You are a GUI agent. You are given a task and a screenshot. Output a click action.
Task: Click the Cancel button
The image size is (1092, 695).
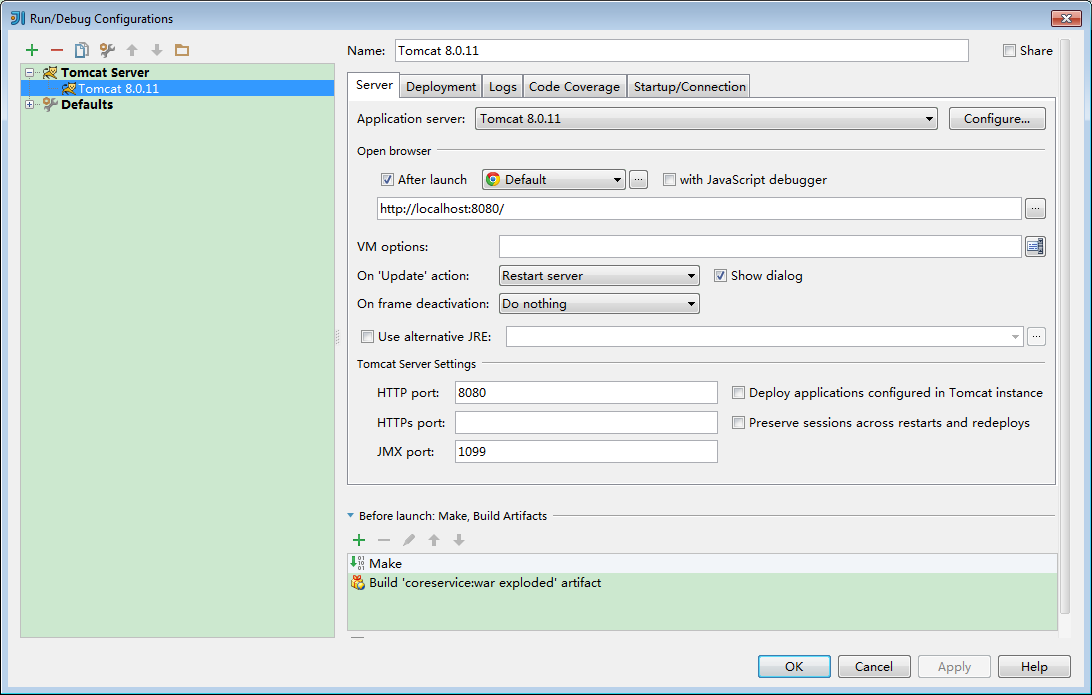873,666
